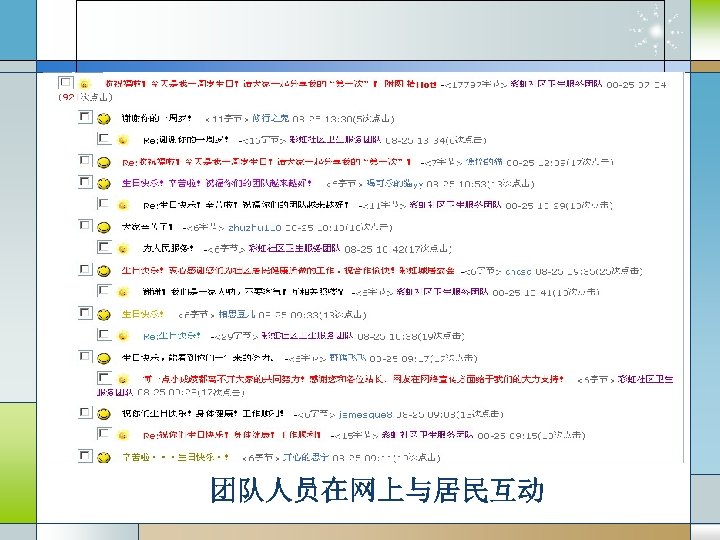Viewport: 720px width, 540px height.
Task: Tick the checkbox for the 13:34 reply
Action: coord(104,138)
